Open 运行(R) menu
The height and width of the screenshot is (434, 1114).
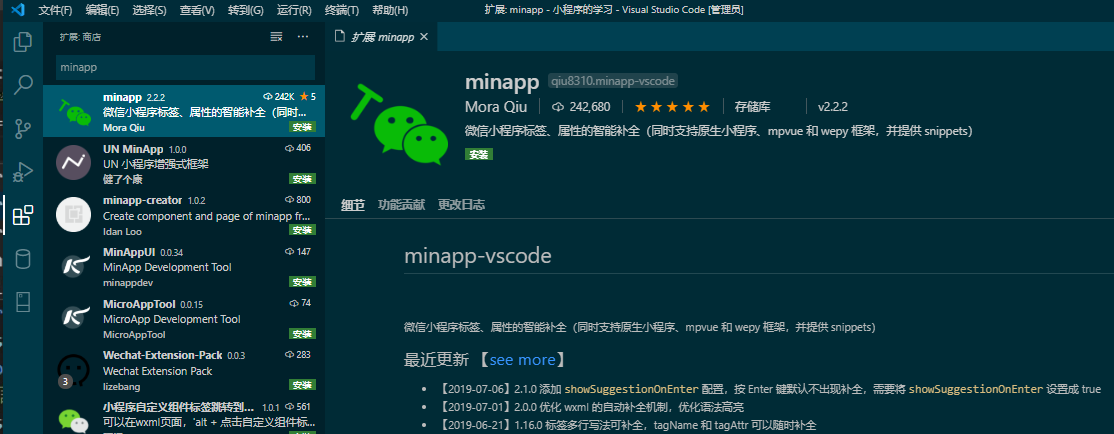[x=294, y=11]
